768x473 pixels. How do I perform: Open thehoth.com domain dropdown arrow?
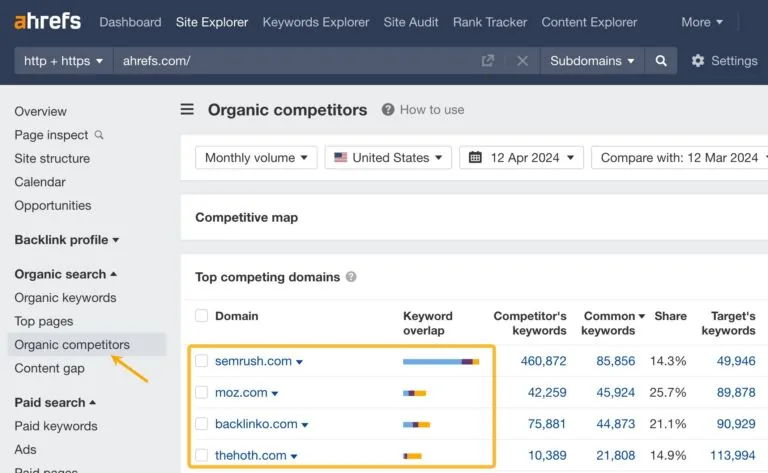tap(294, 456)
